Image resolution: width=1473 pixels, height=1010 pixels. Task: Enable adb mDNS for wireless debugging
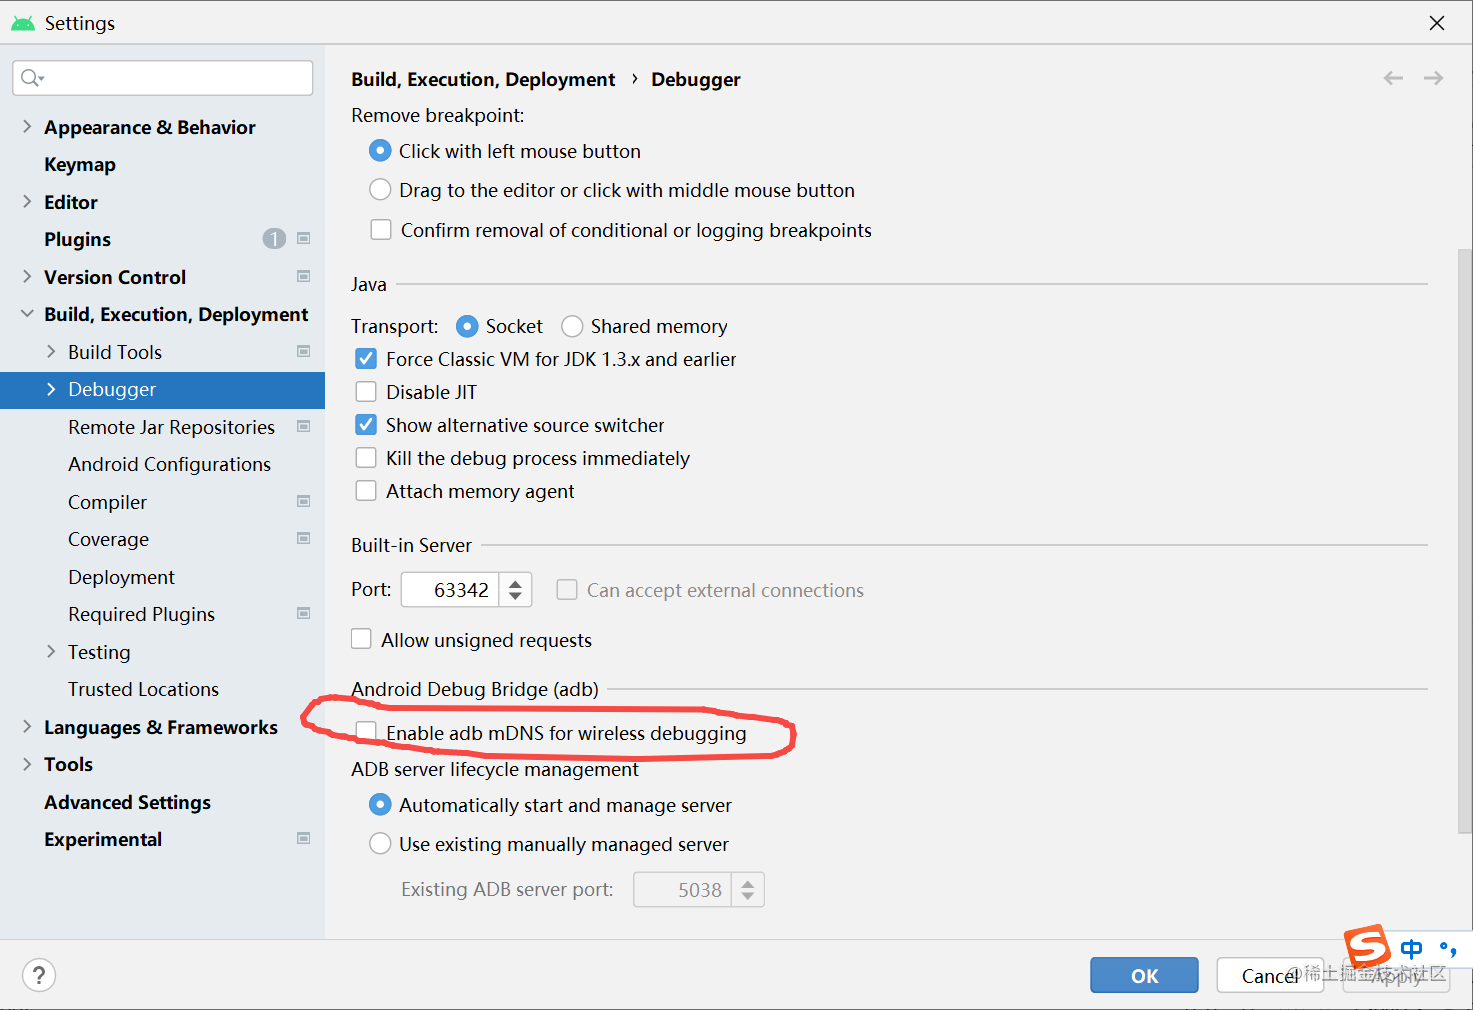(x=367, y=732)
